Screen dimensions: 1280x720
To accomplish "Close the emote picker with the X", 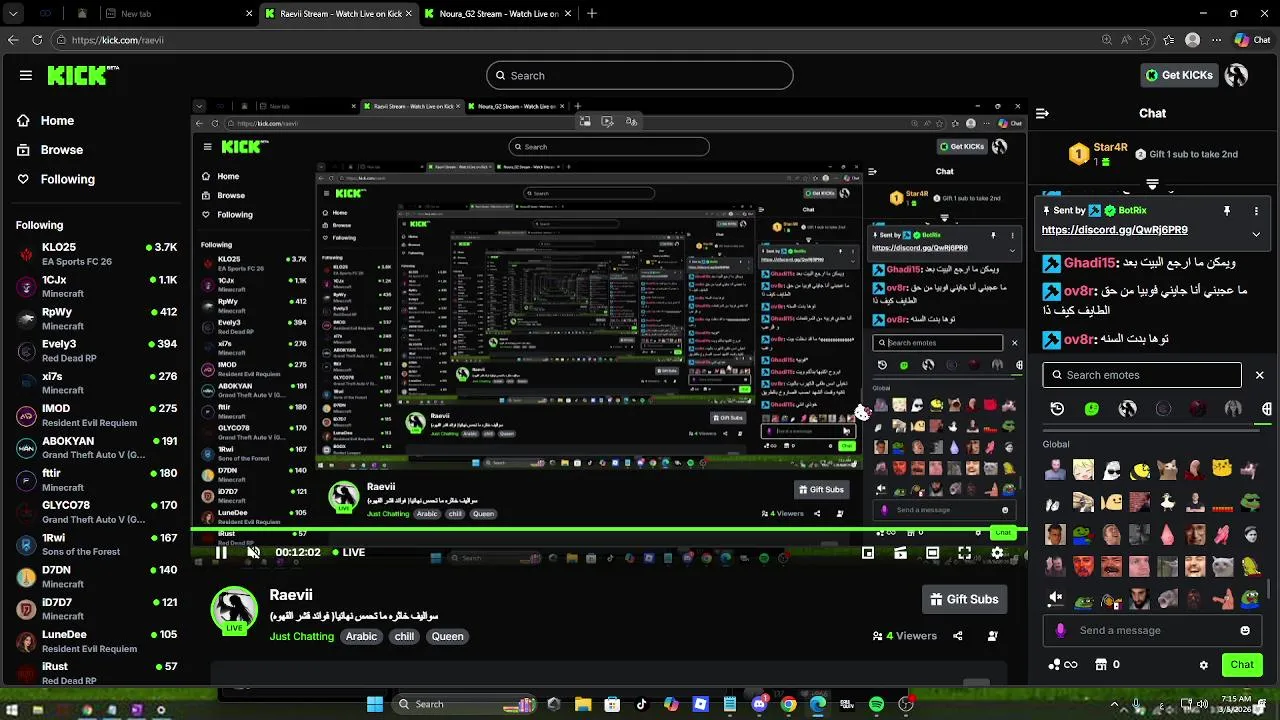I will [1259, 375].
